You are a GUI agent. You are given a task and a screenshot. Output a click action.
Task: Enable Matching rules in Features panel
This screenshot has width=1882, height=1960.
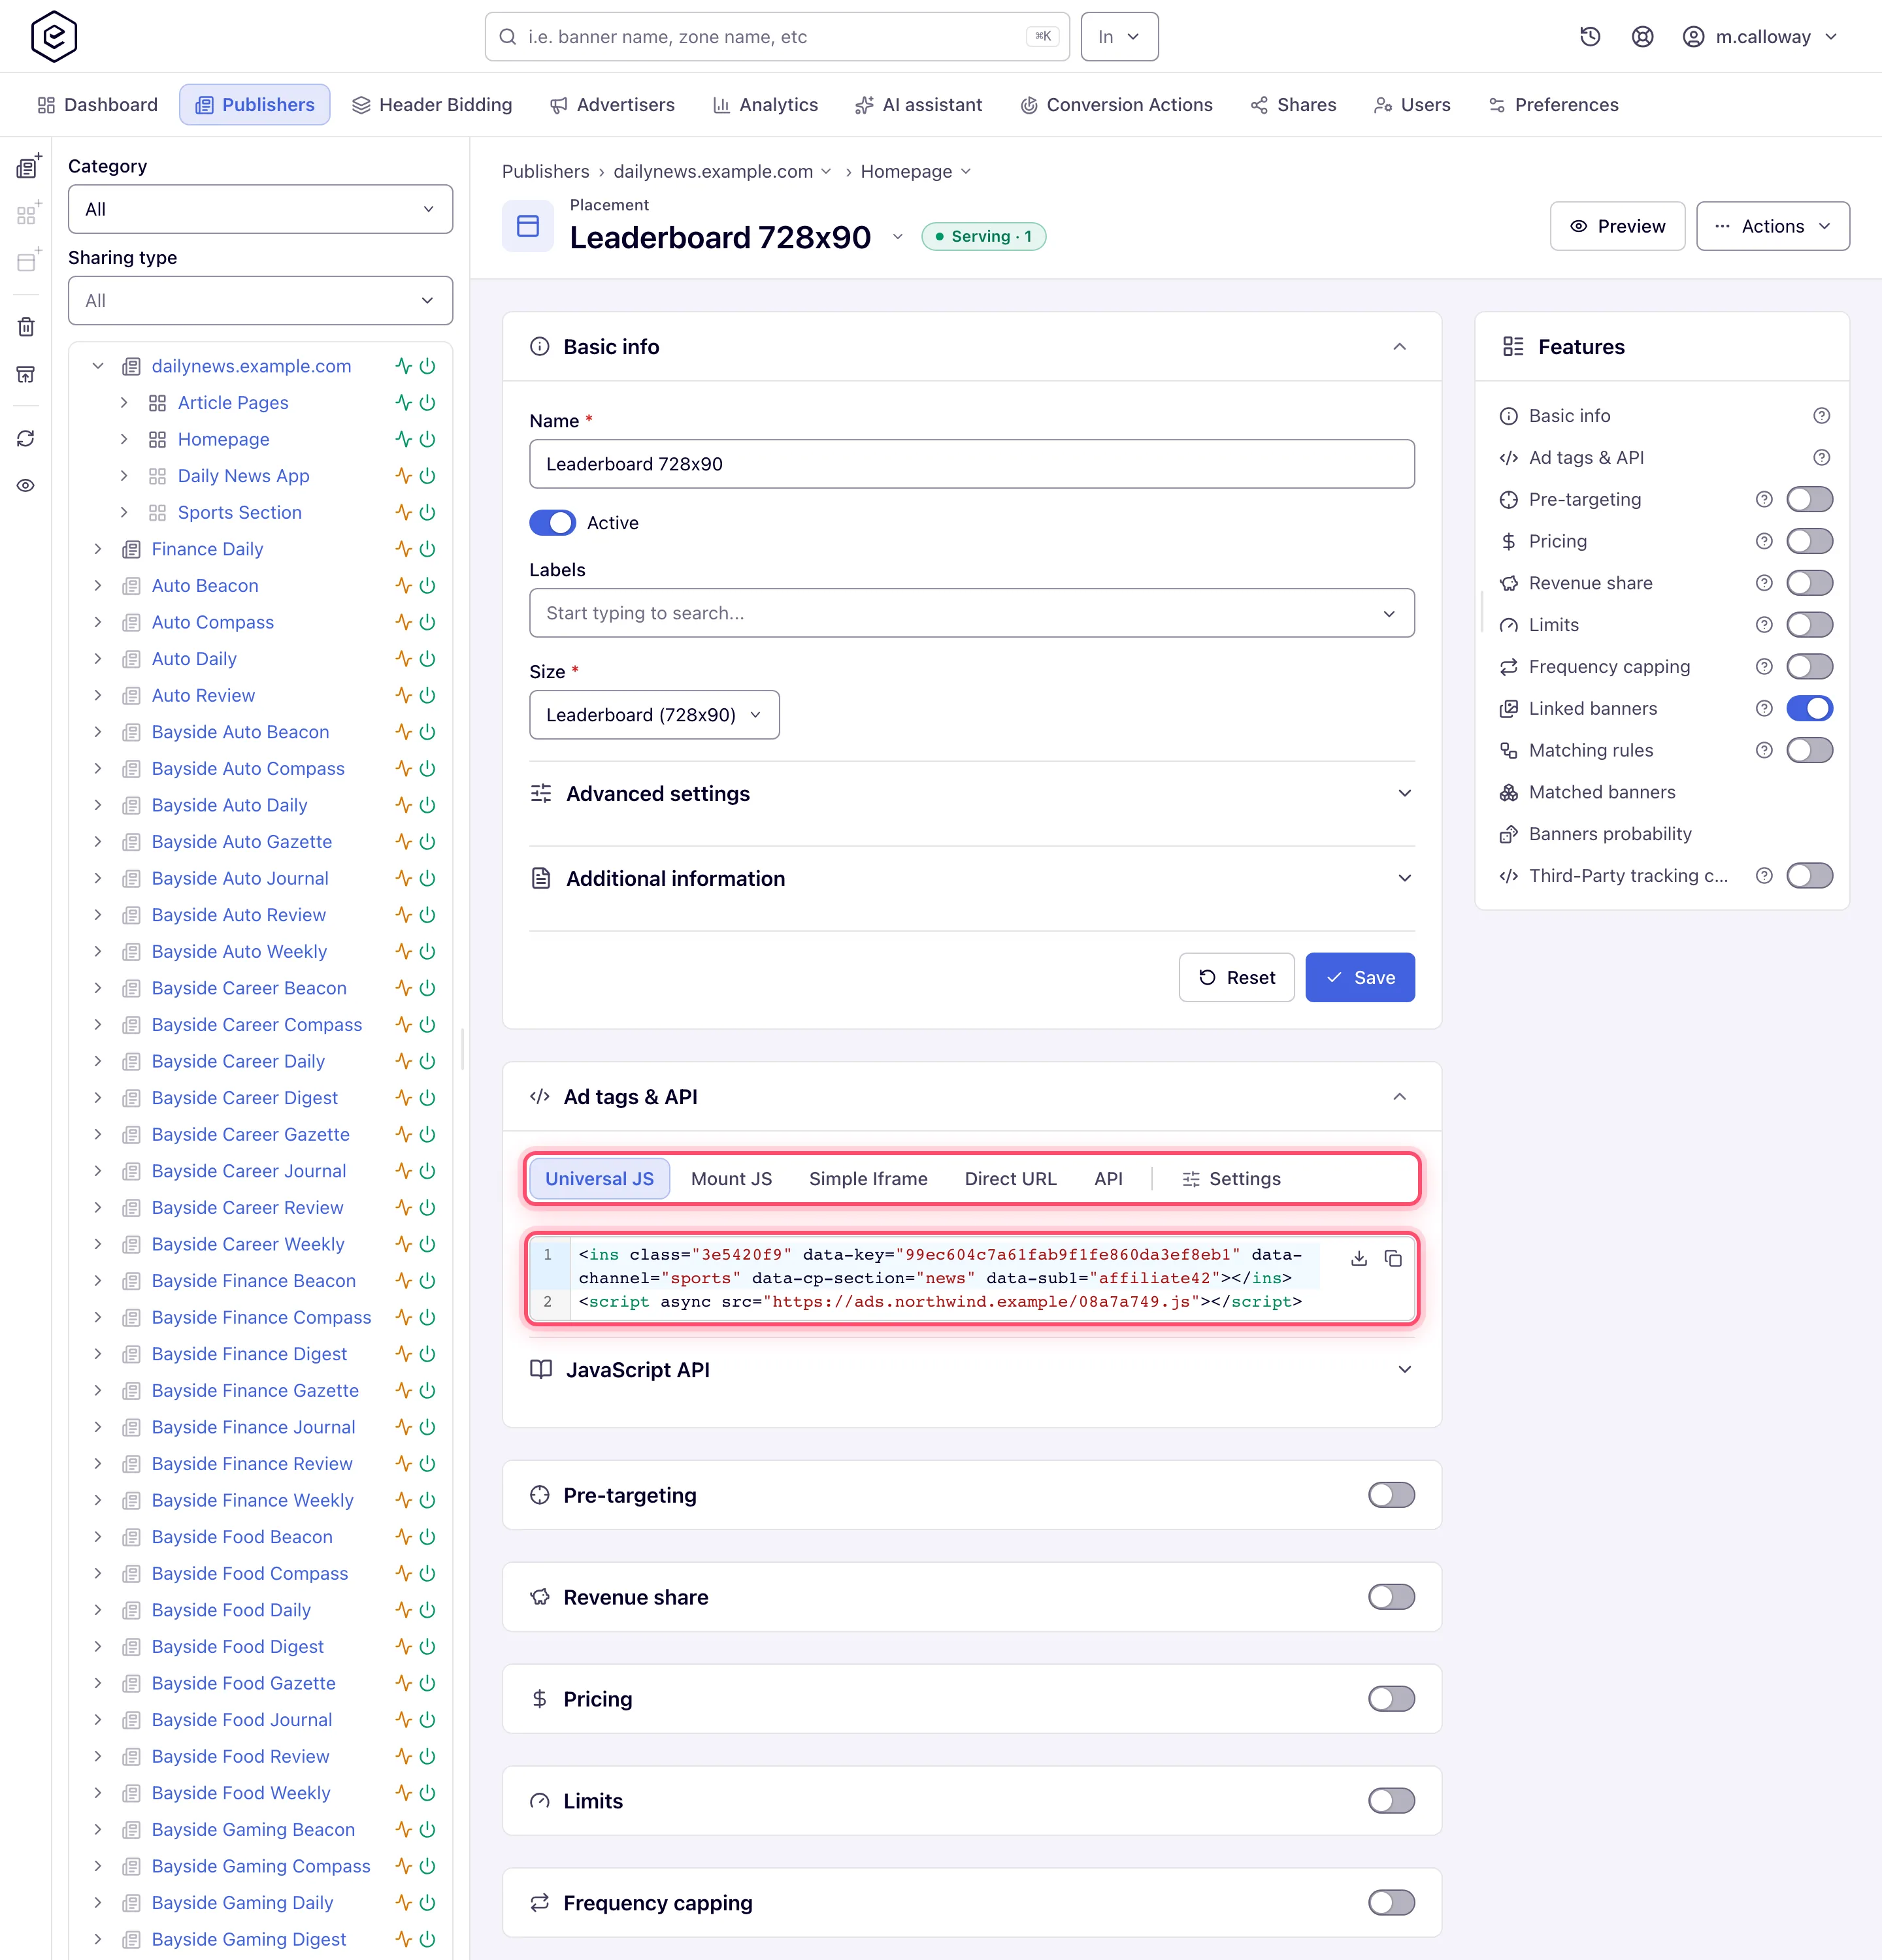(x=1810, y=750)
